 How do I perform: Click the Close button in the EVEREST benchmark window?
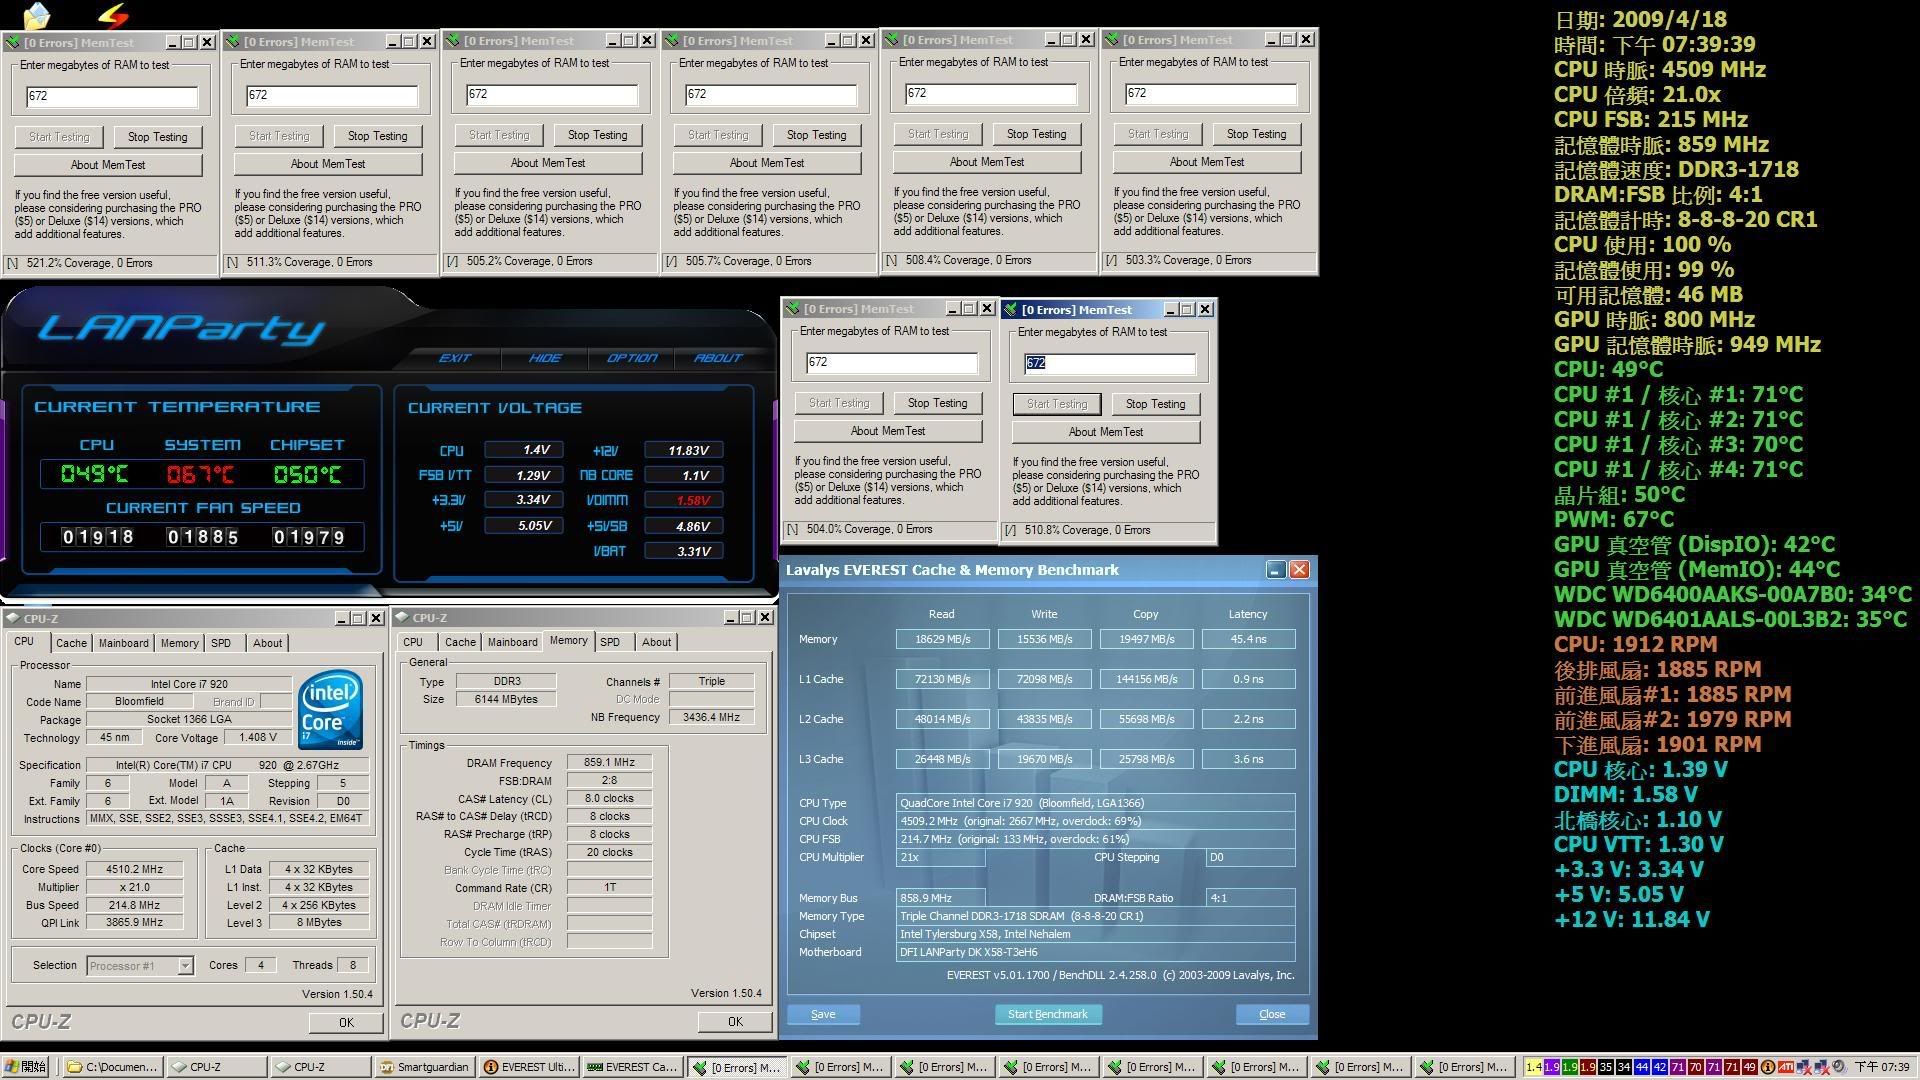(1272, 1014)
